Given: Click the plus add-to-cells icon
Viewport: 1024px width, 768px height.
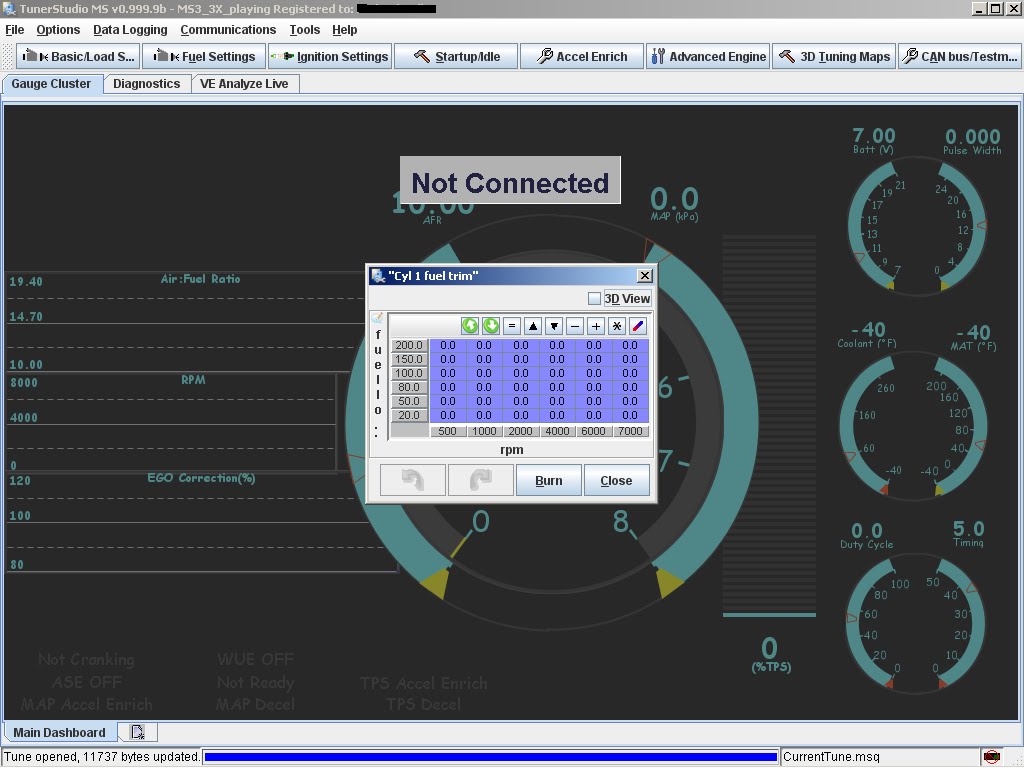Looking at the screenshot, I should pyautogui.click(x=596, y=326).
